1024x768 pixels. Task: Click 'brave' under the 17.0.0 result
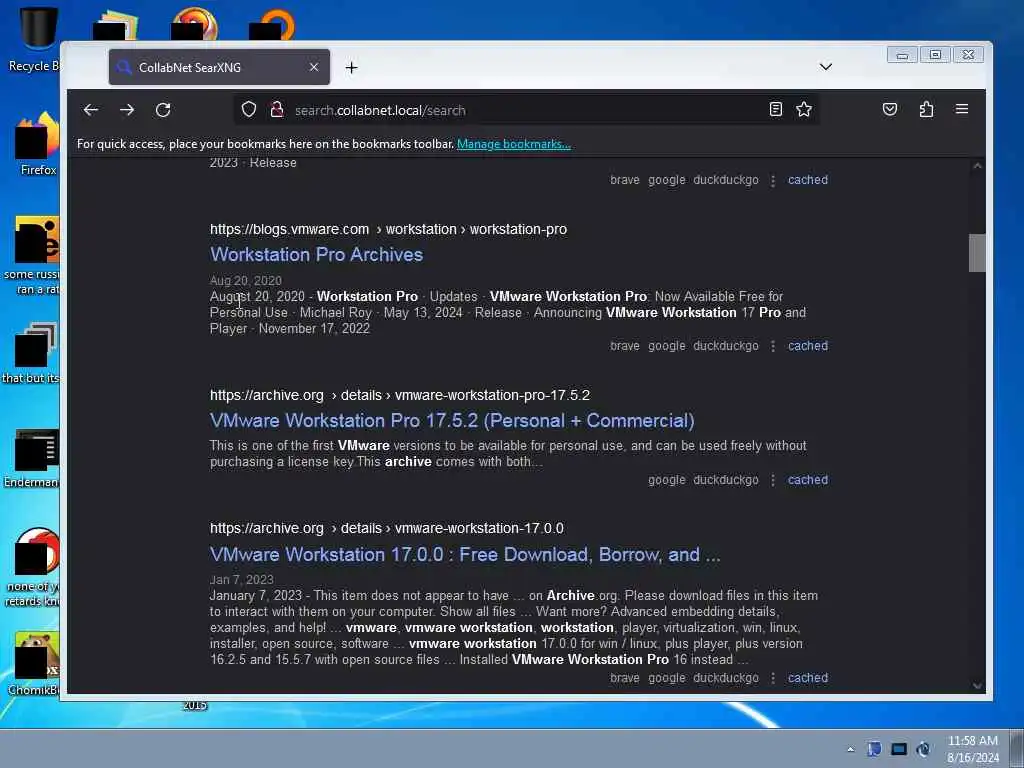point(624,678)
